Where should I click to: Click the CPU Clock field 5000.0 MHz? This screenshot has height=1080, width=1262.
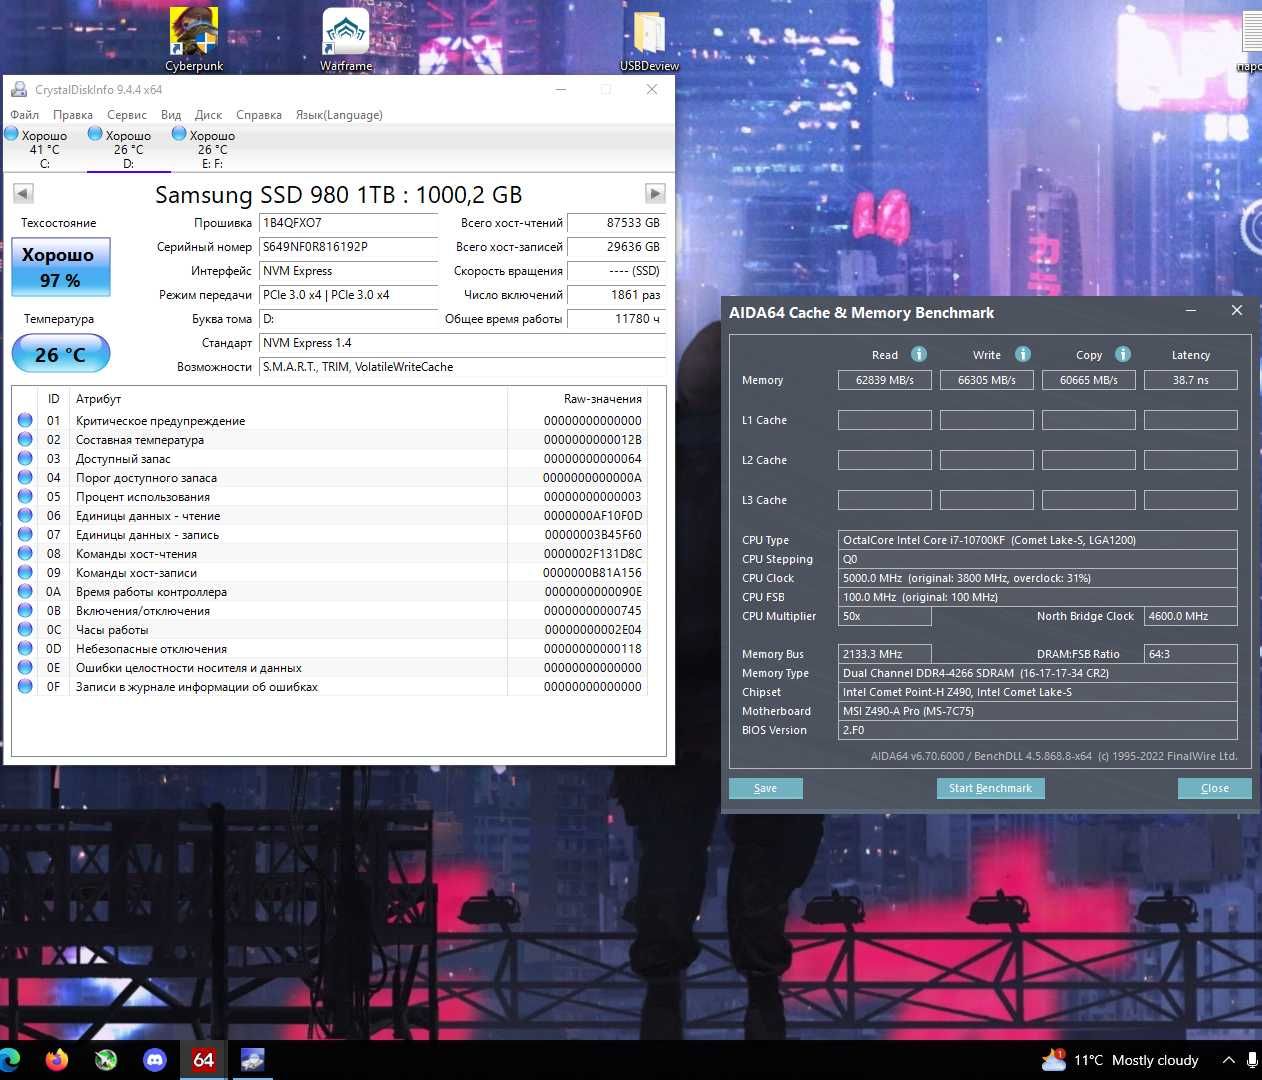pyautogui.click(x=1038, y=578)
